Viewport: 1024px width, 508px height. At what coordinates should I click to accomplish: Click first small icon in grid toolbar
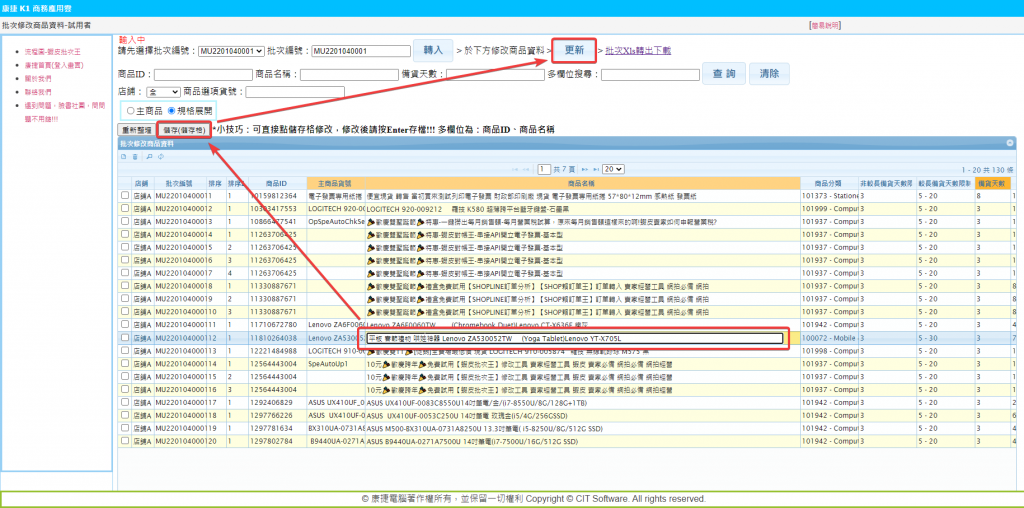(x=122, y=156)
